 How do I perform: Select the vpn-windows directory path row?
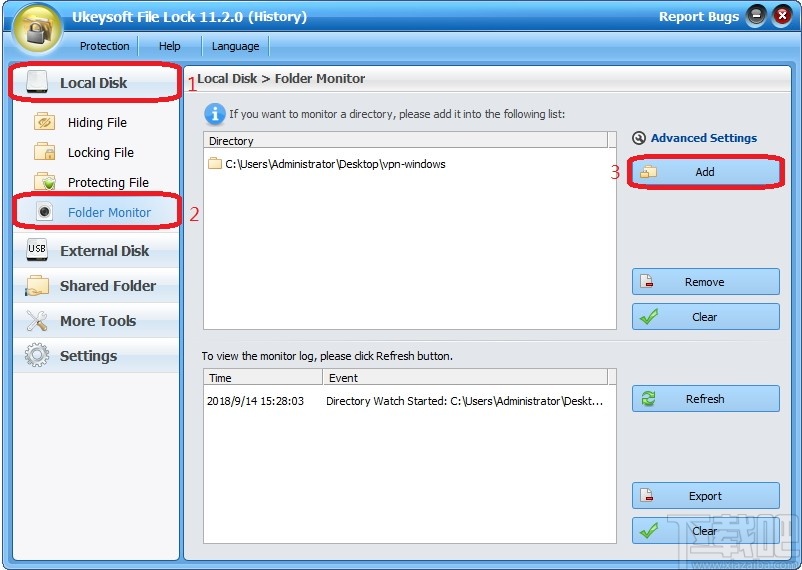(x=408, y=164)
